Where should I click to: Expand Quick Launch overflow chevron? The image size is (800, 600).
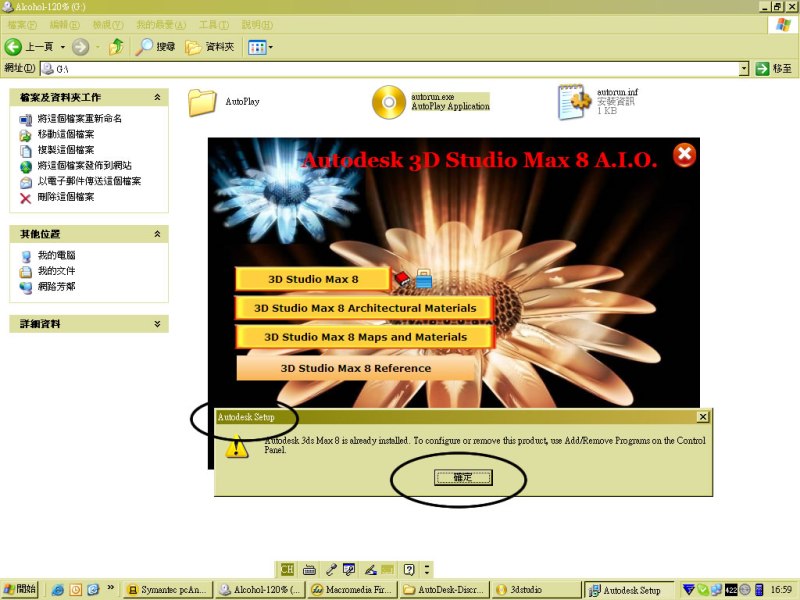pyautogui.click(x=110, y=587)
